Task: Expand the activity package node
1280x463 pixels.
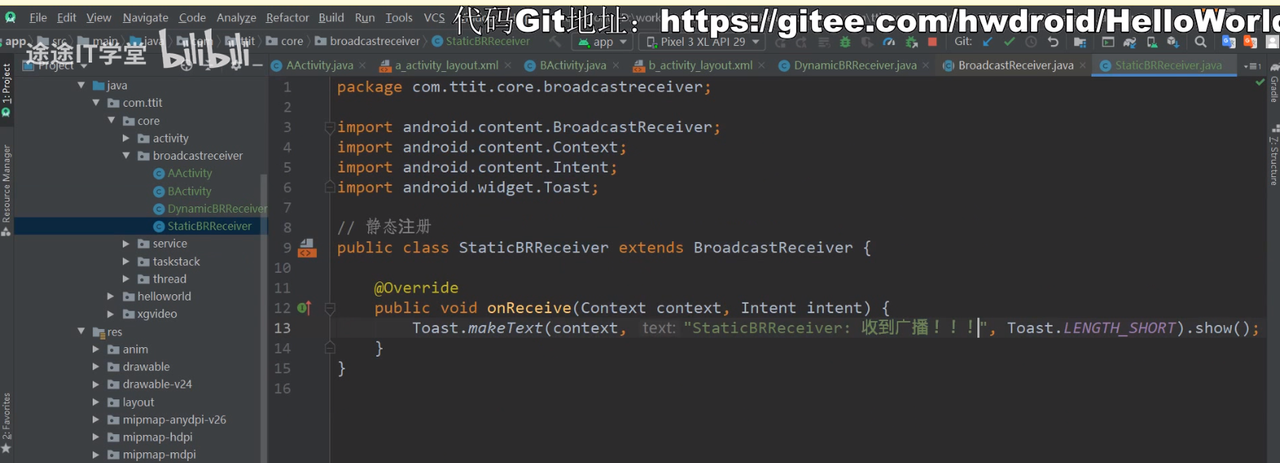Action: [126, 139]
